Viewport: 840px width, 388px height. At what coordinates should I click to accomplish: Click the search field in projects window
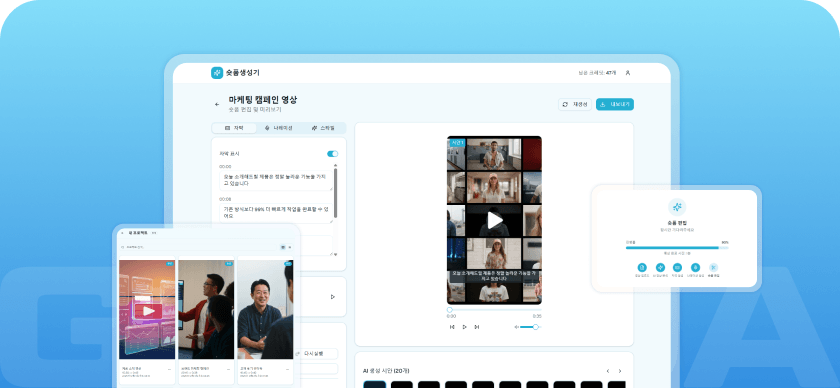[198, 247]
